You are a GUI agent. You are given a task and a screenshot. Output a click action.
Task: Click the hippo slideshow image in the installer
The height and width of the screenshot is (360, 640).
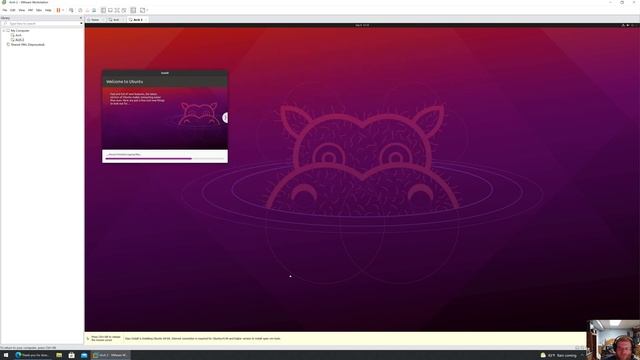click(x=199, y=114)
